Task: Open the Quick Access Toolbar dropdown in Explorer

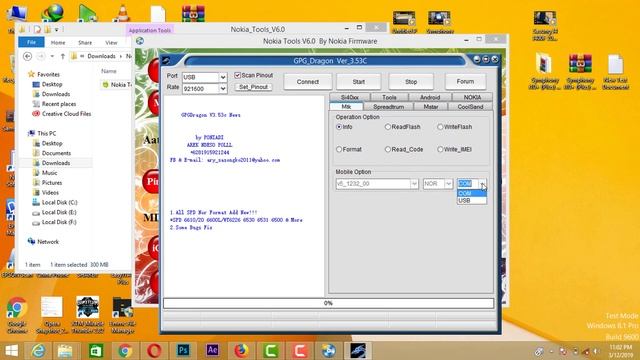Action: pos(57,29)
